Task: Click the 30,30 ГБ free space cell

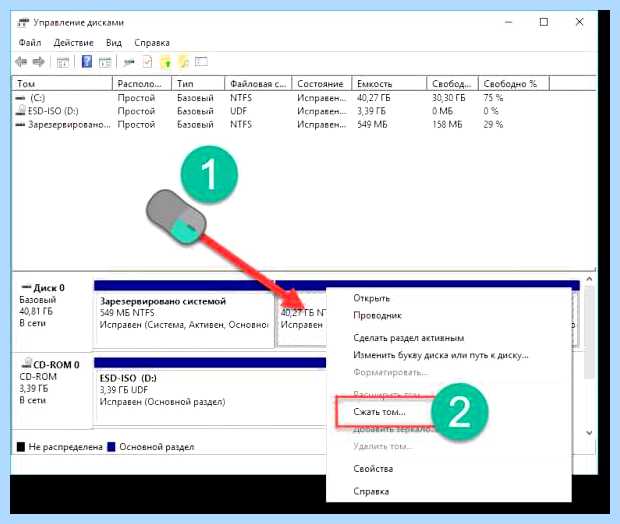Action: click(x=449, y=98)
